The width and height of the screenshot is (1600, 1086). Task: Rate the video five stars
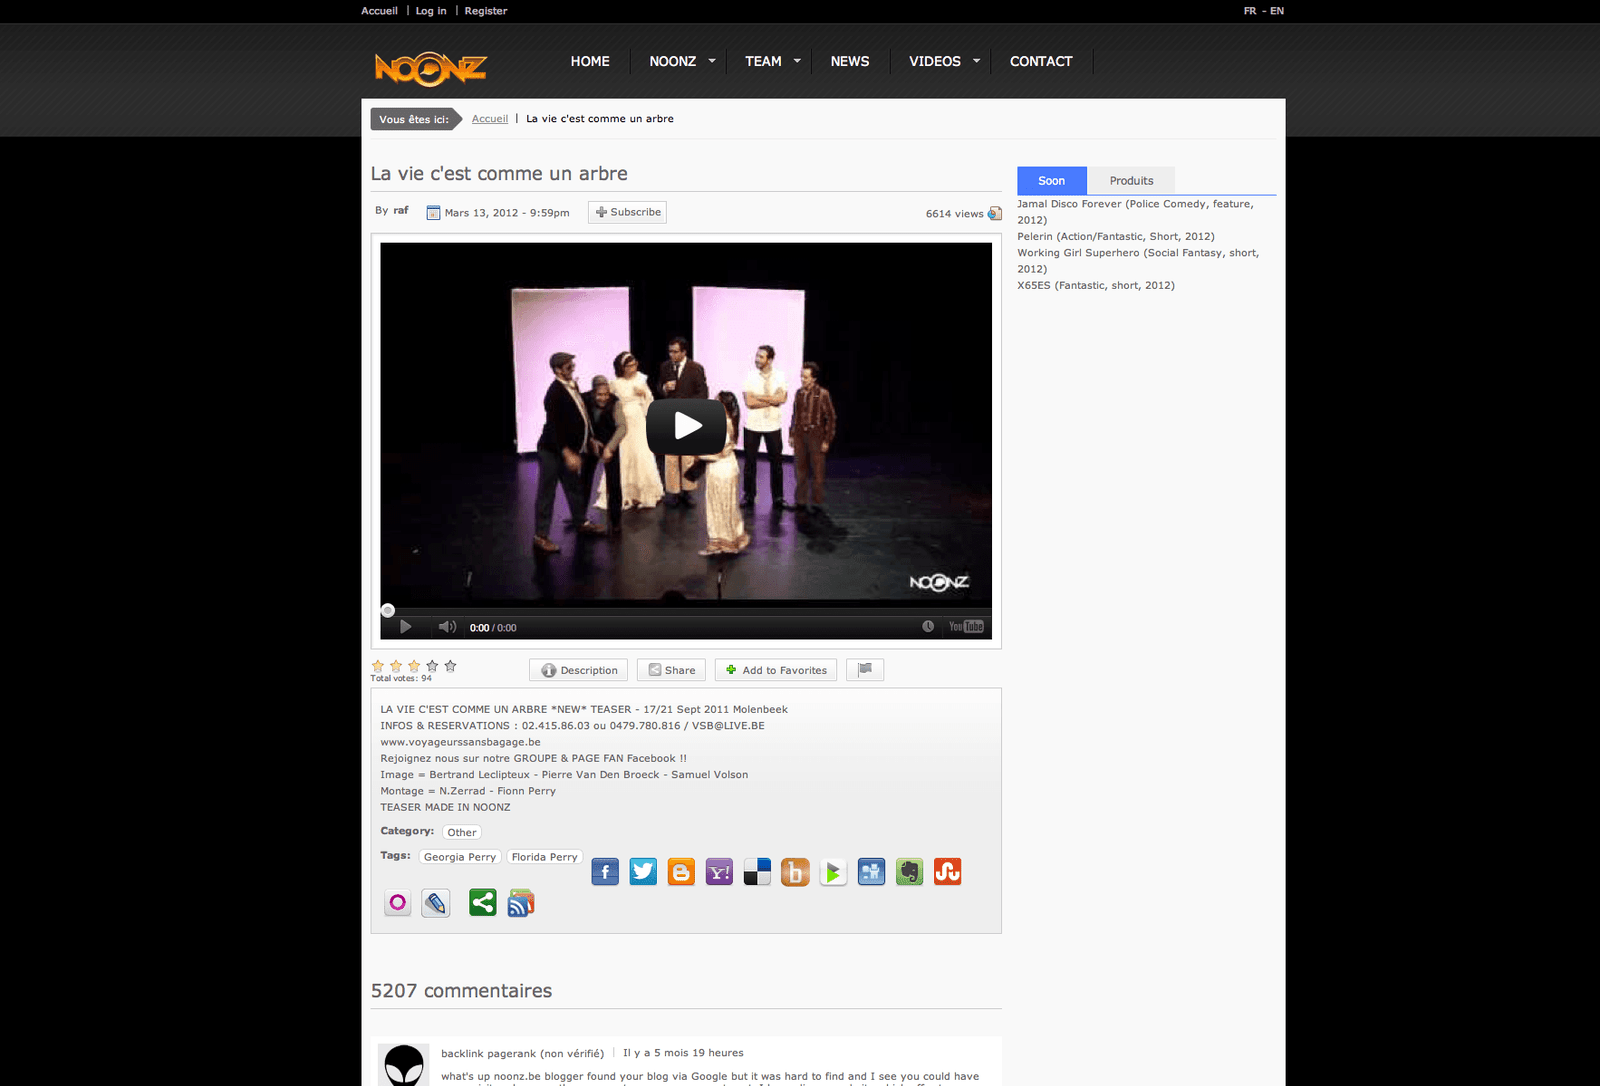450,666
